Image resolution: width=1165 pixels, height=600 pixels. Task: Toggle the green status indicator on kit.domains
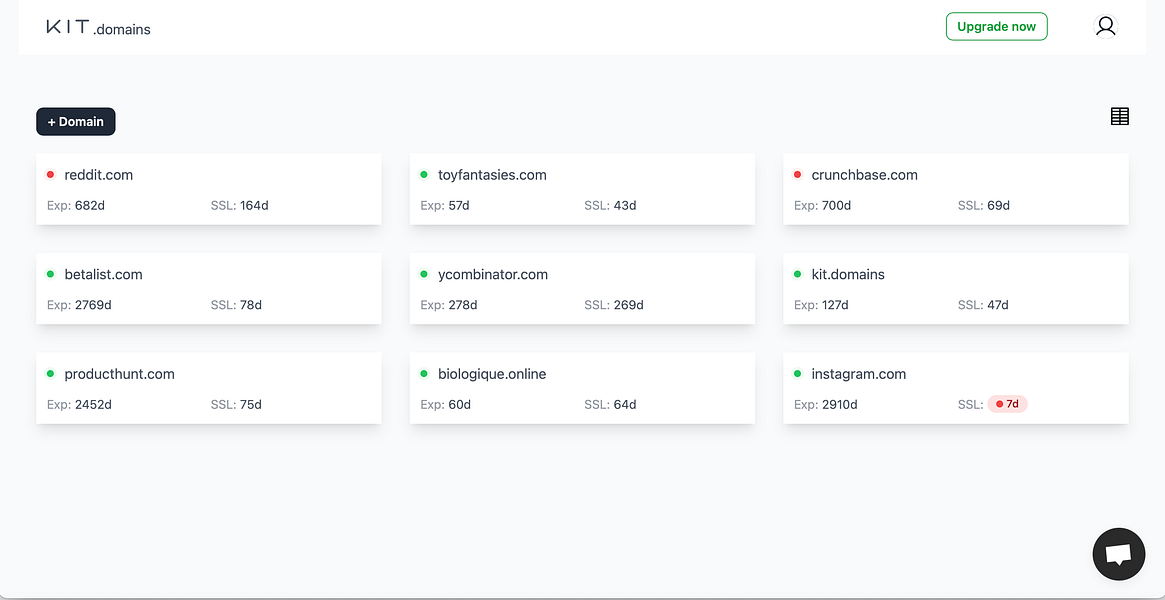click(798, 274)
